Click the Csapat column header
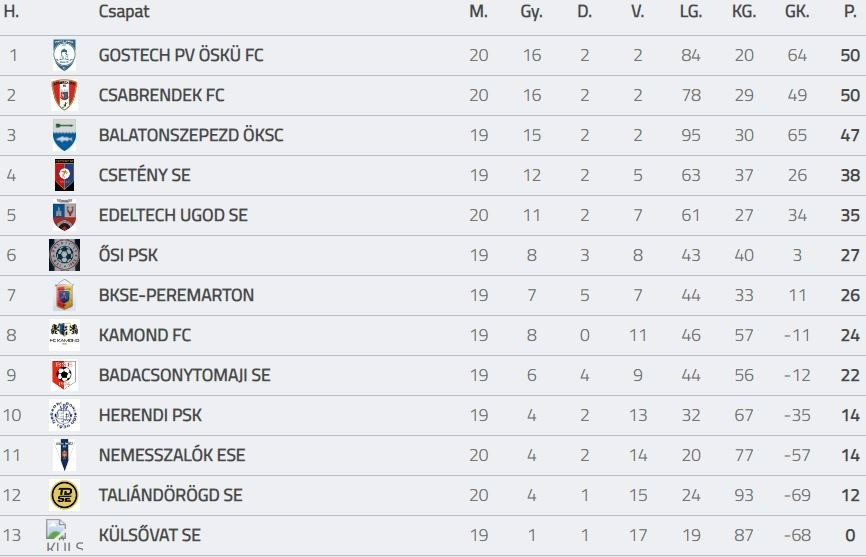The image size is (866, 557). [x=124, y=12]
